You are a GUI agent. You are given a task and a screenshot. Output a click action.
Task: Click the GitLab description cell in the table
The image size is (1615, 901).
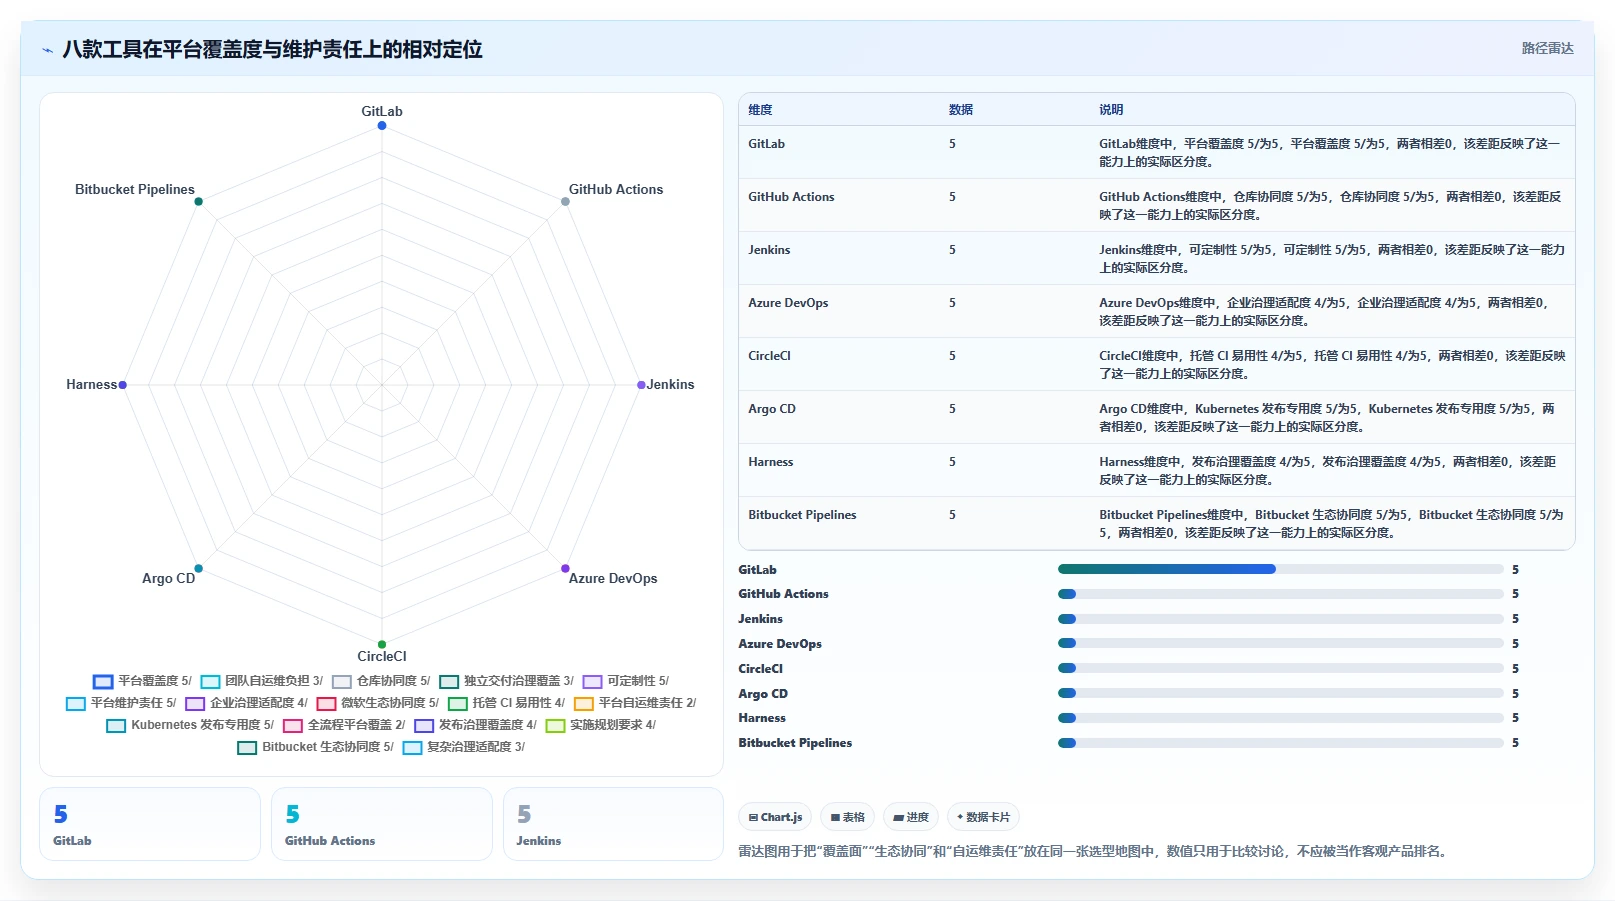tap(1331, 152)
